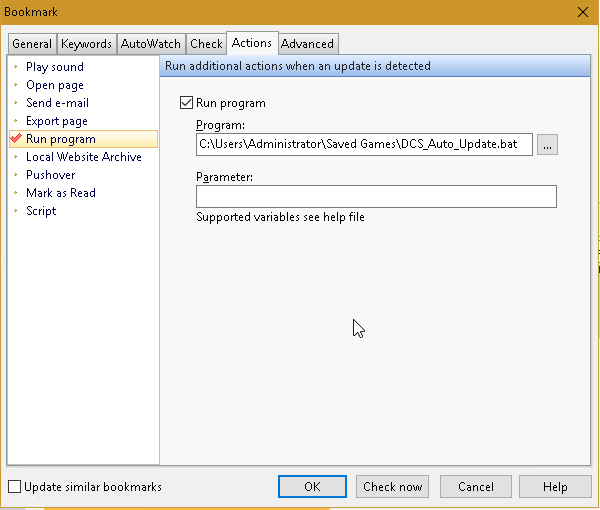This screenshot has height=510, width=600.
Task: Browse for program with ellipsis button
Action: 547,145
